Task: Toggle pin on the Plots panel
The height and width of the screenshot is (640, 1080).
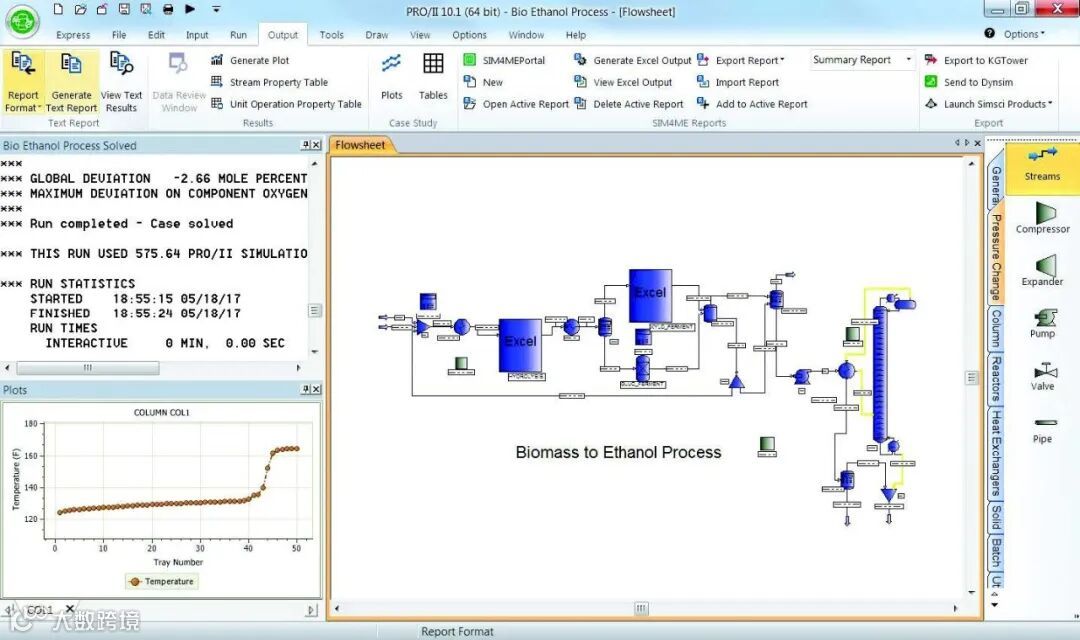Action: click(x=305, y=390)
